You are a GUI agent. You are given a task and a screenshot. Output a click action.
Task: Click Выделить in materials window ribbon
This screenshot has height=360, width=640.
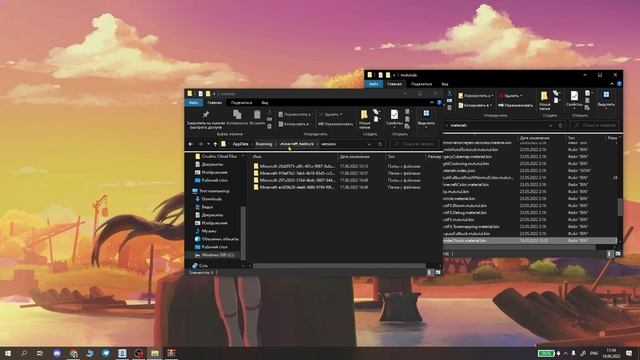(x=606, y=99)
